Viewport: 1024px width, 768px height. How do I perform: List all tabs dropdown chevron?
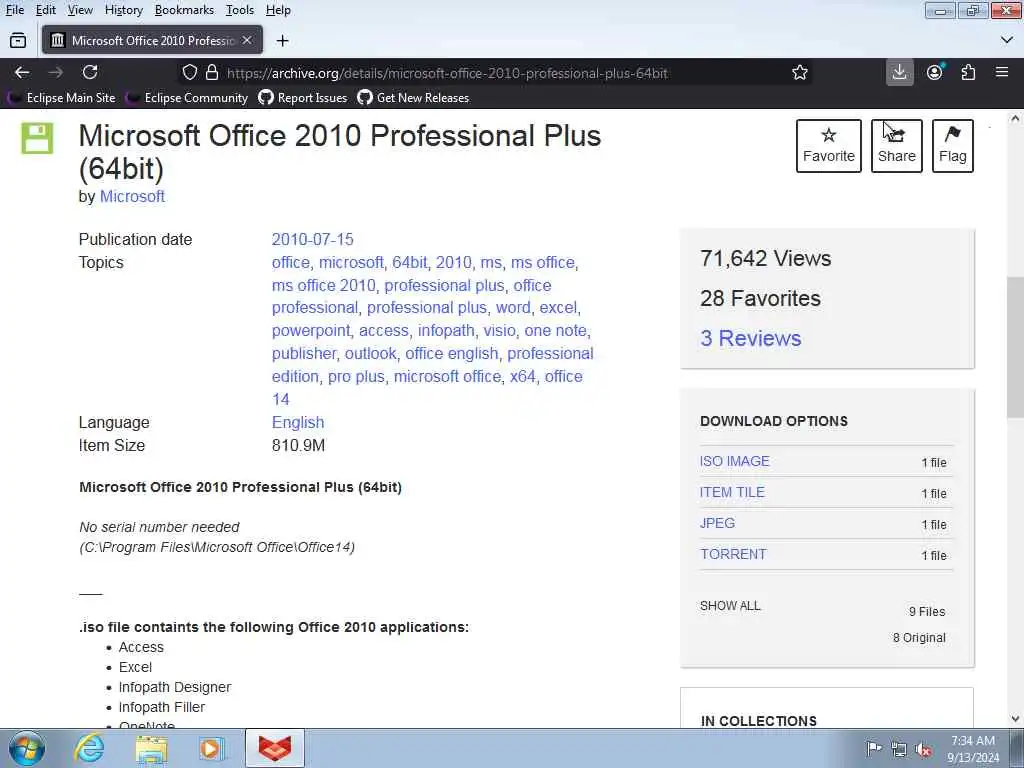coord(1006,40)
